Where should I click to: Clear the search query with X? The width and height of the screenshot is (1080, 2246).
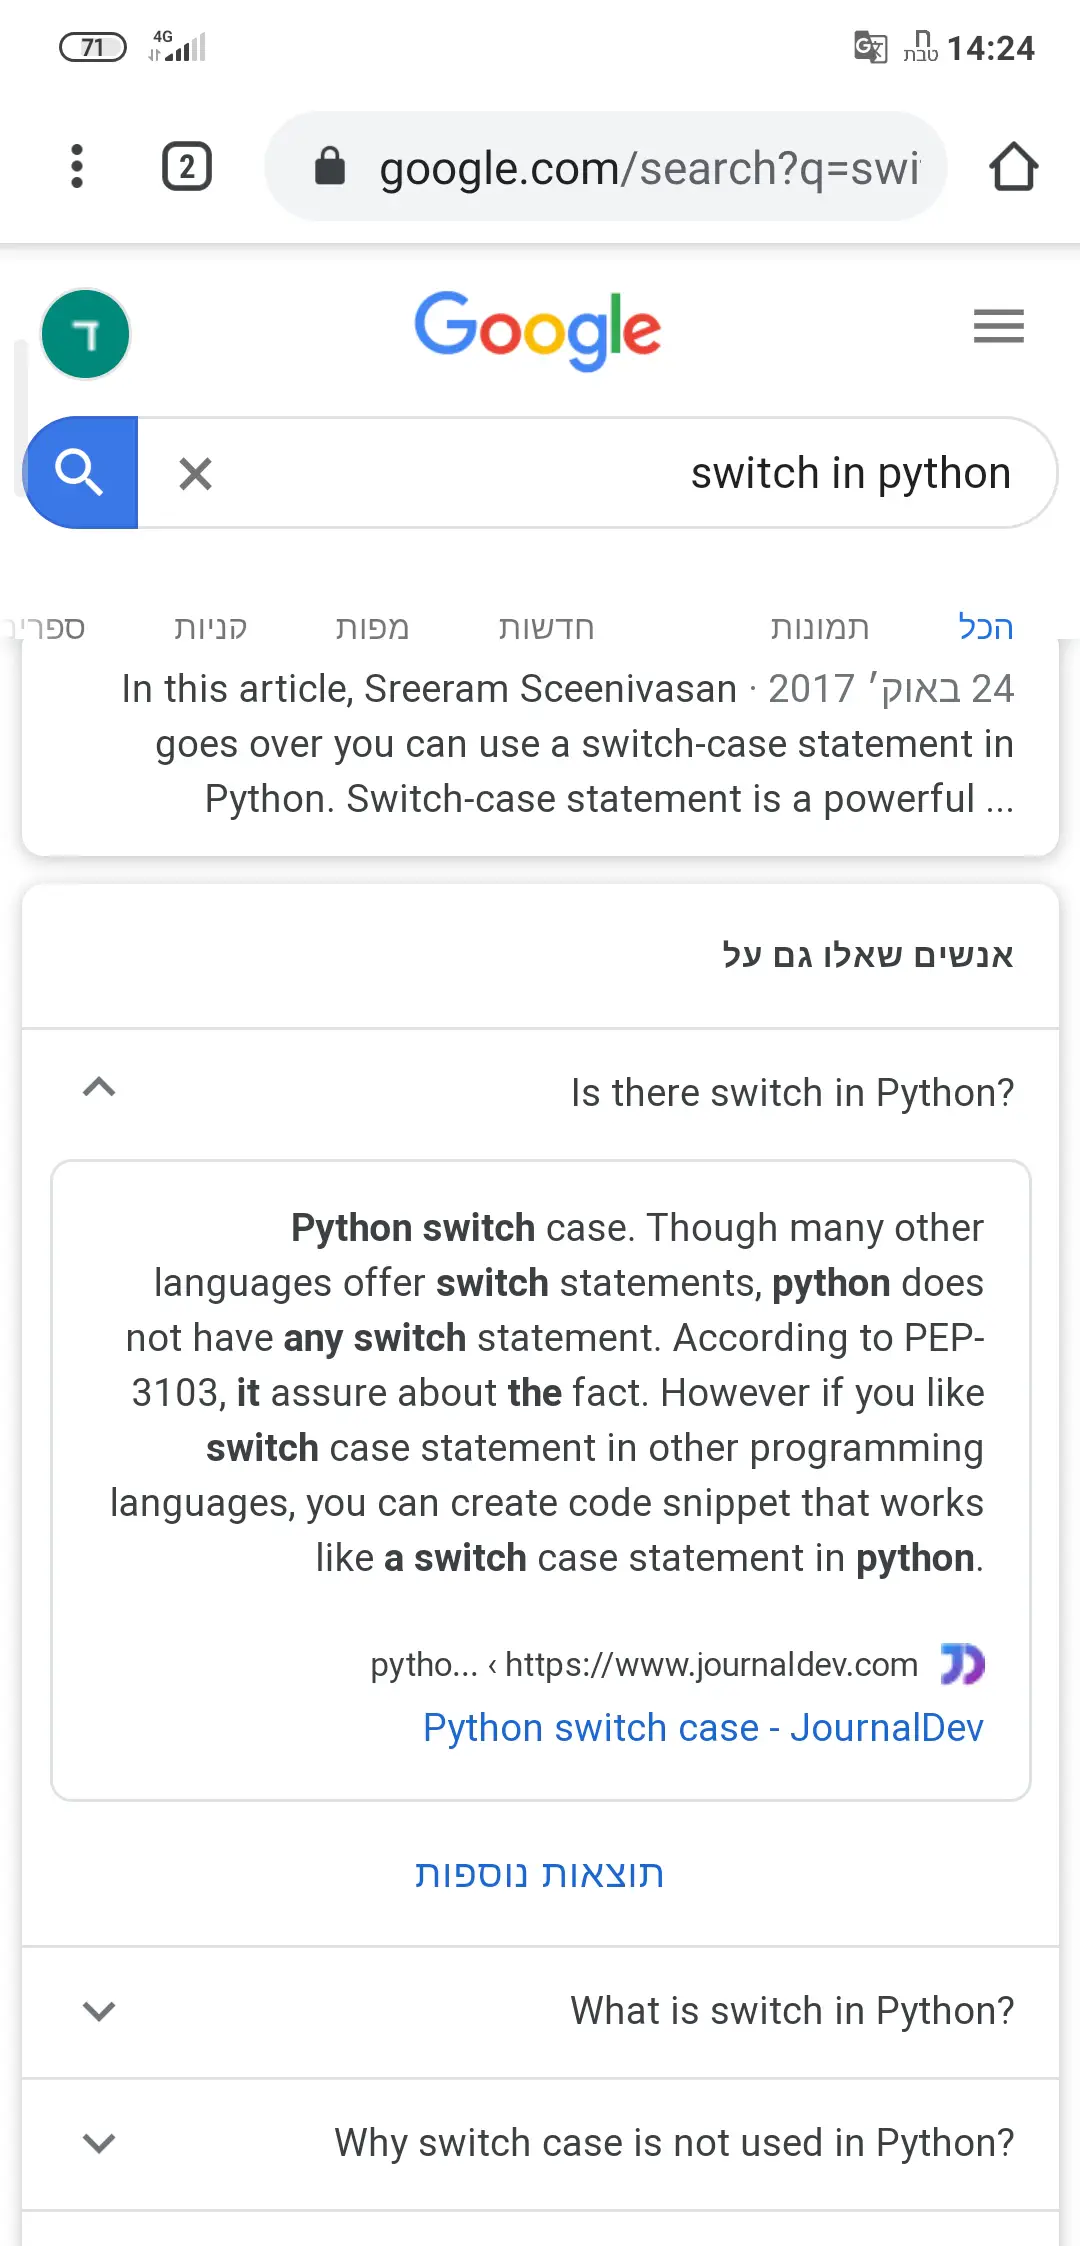196,473
